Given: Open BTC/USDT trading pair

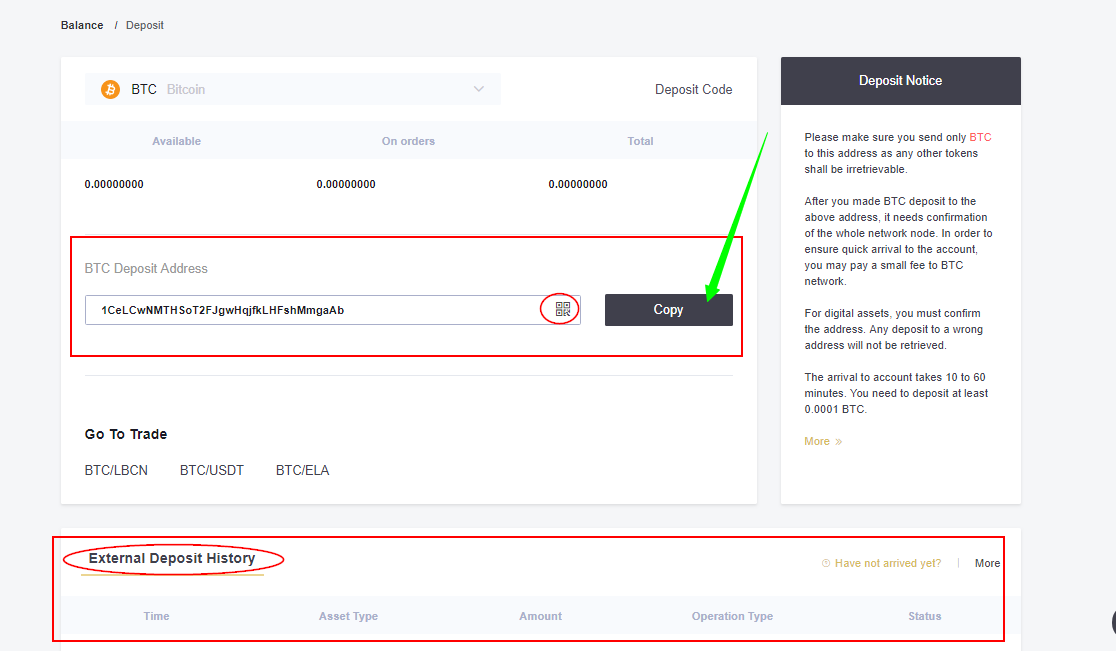Looking at the screenshot, I should click(211, 470).
